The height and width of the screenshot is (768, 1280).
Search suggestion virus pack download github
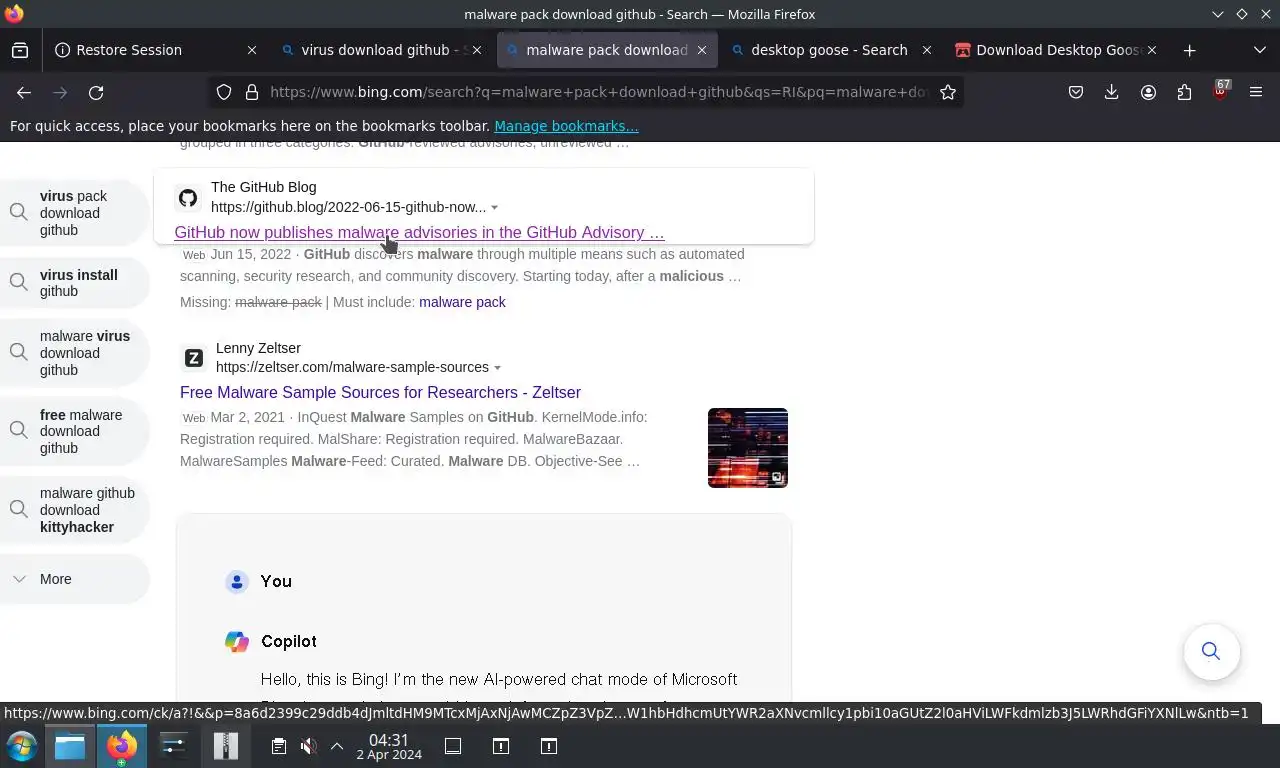pyautogui.click(x=75, y=213)
